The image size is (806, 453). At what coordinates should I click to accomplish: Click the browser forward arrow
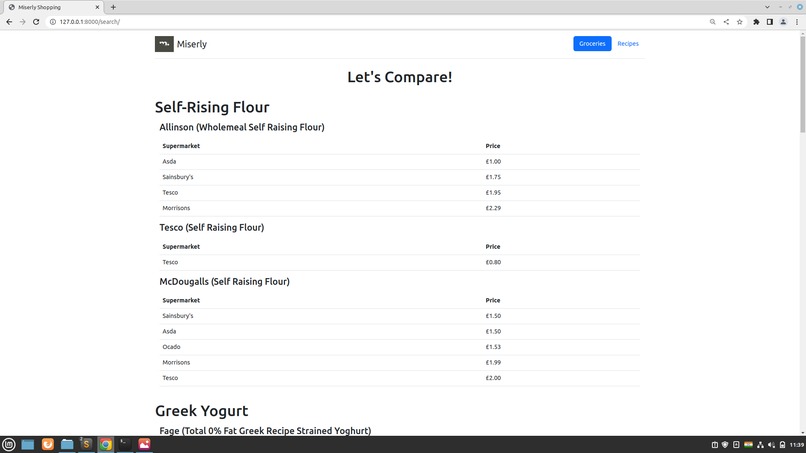pyautogui.click(x=23, y=22)
